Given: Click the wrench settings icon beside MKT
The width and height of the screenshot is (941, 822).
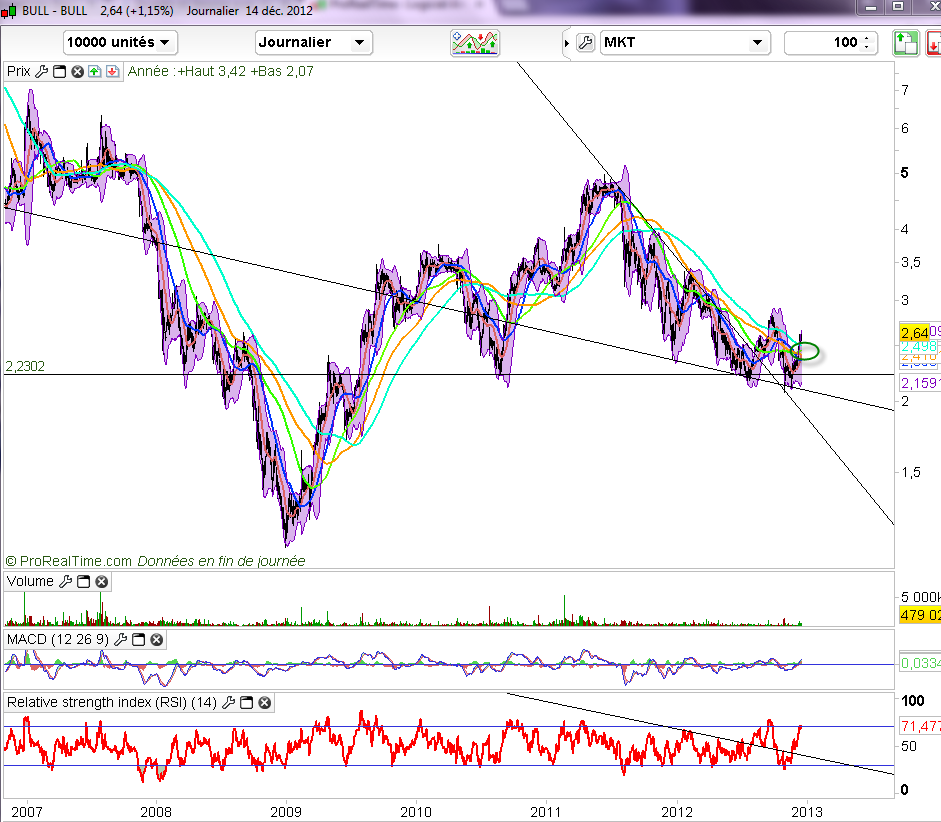Looking at the screenshot, I should (586, 42).
